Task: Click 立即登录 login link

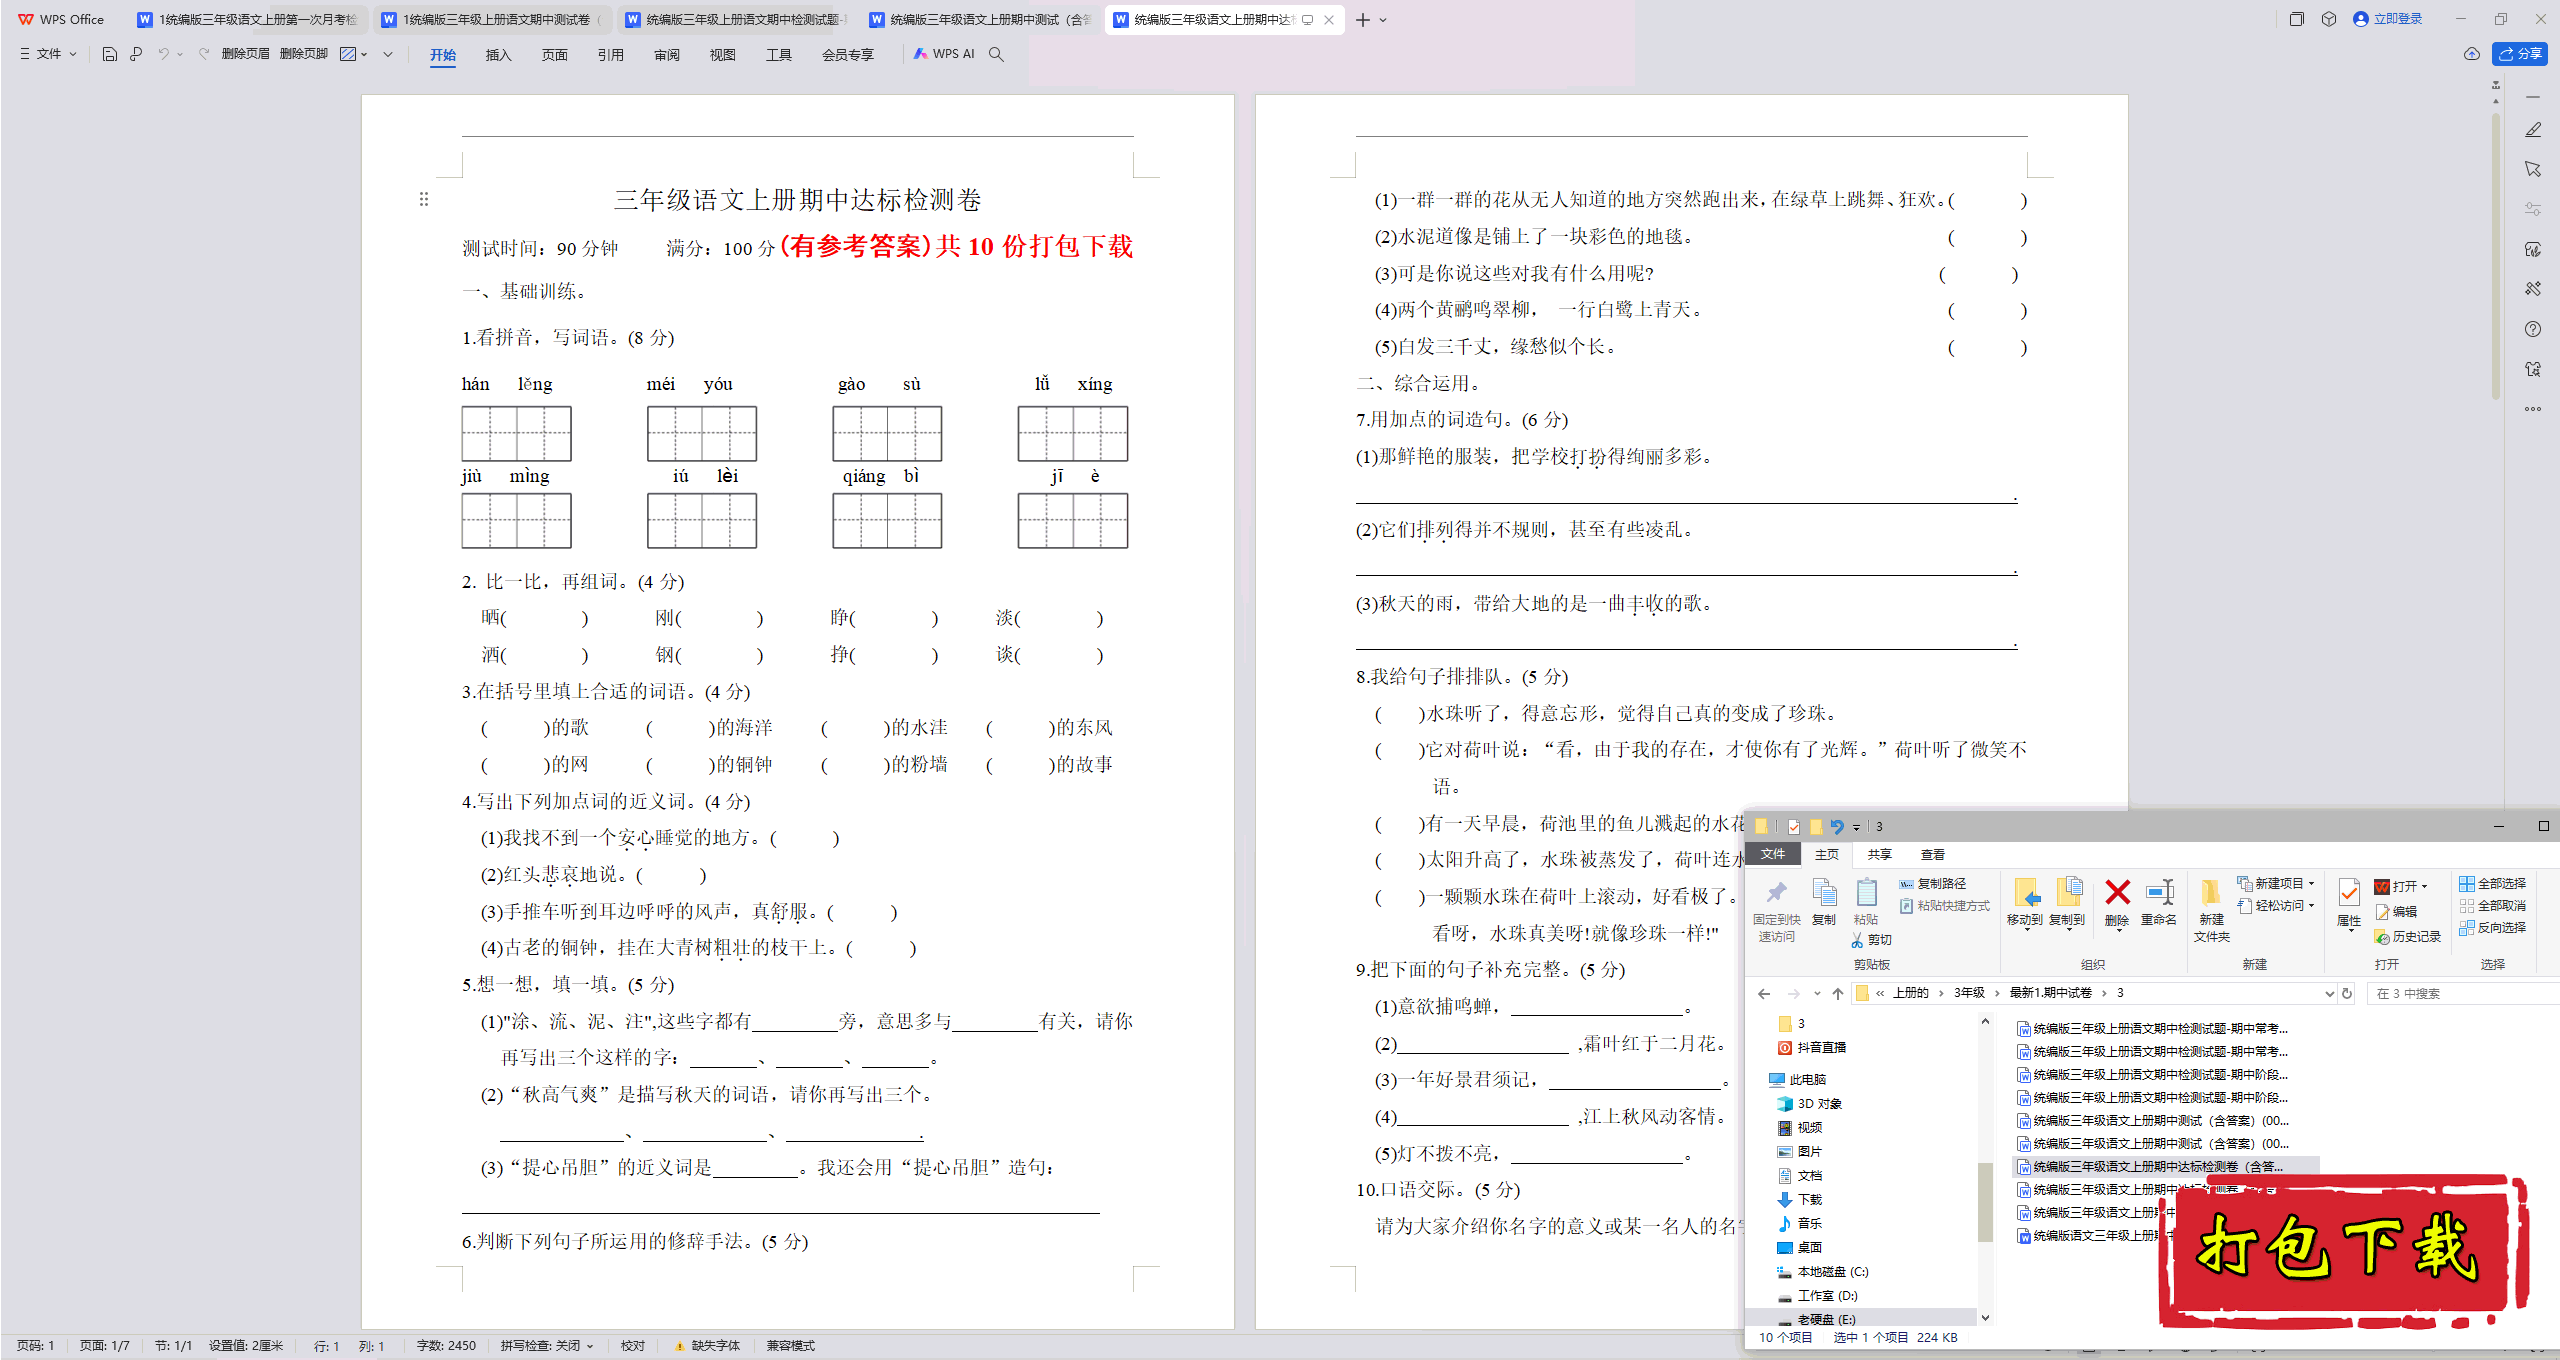Action: tap(2388, 19)
